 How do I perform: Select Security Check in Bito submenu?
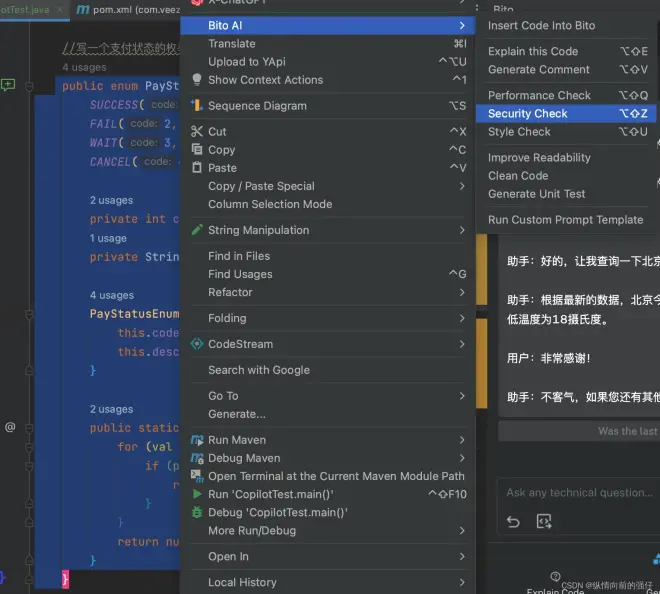point(528,114)
